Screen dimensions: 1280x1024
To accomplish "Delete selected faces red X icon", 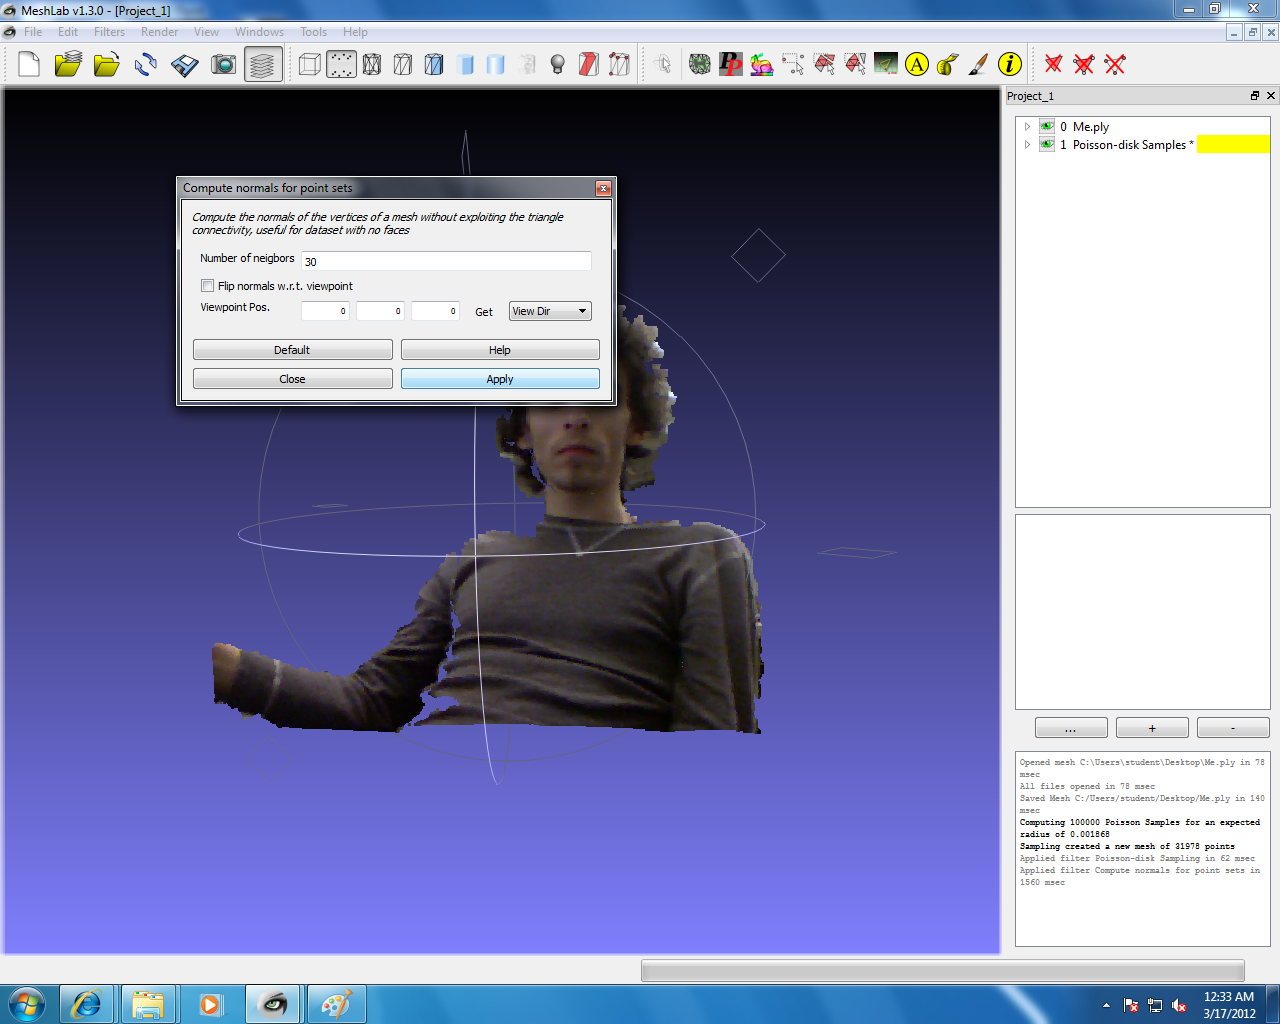I will click(x=1053, y=65).
